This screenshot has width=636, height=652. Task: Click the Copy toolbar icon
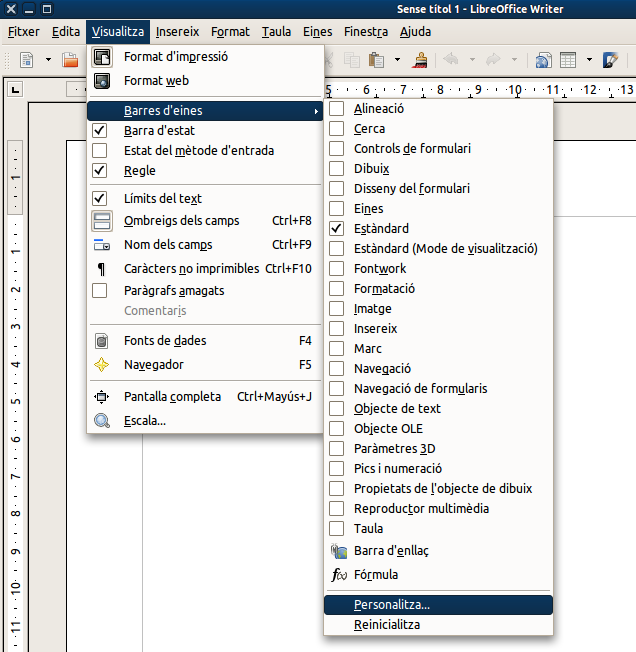pos(352,60)
